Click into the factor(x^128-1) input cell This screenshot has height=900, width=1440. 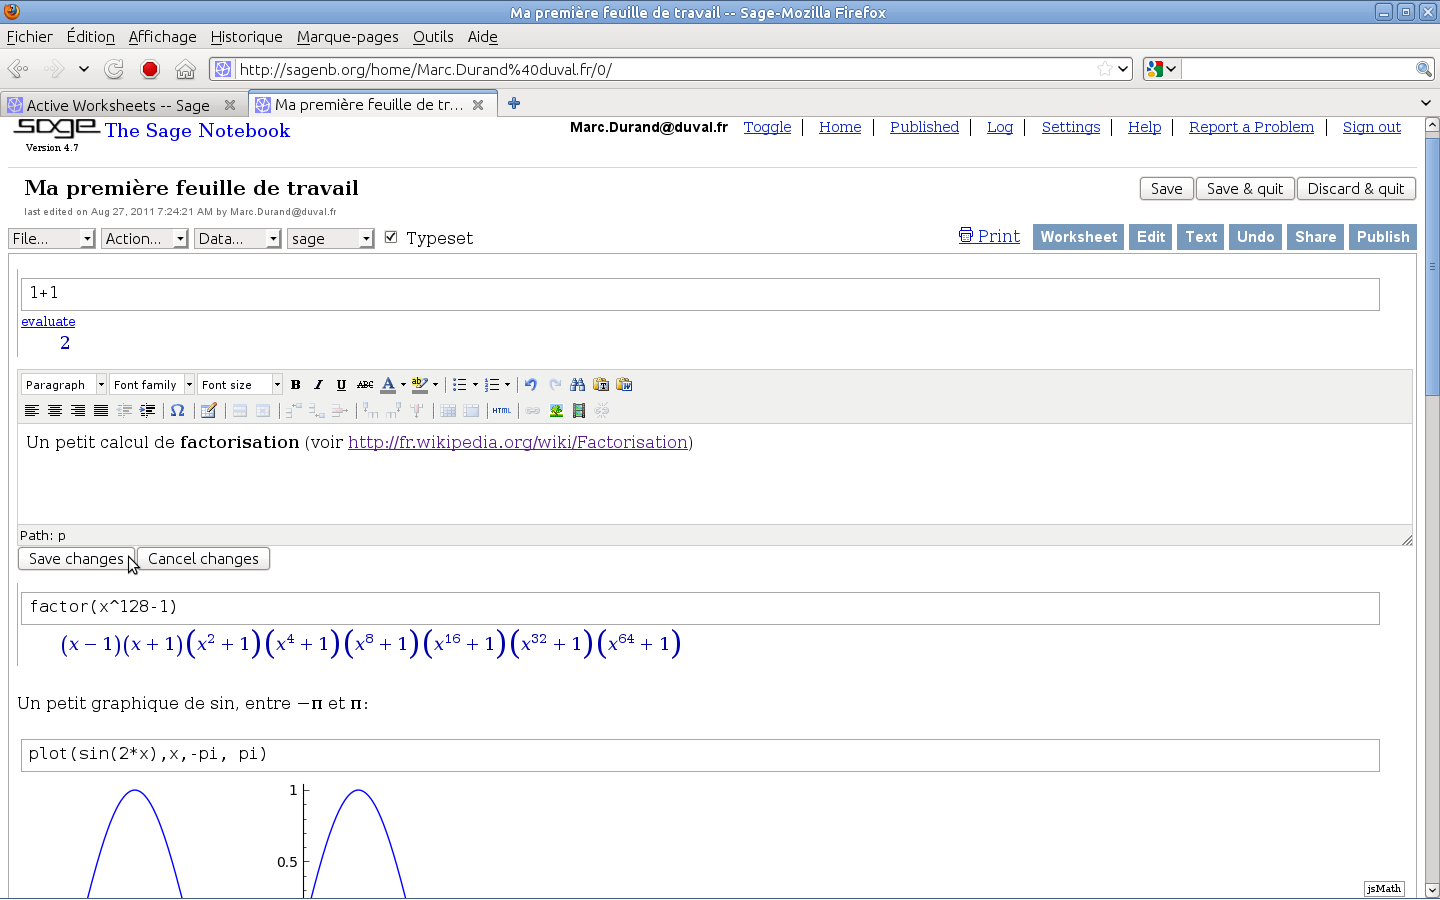[700, 608]
